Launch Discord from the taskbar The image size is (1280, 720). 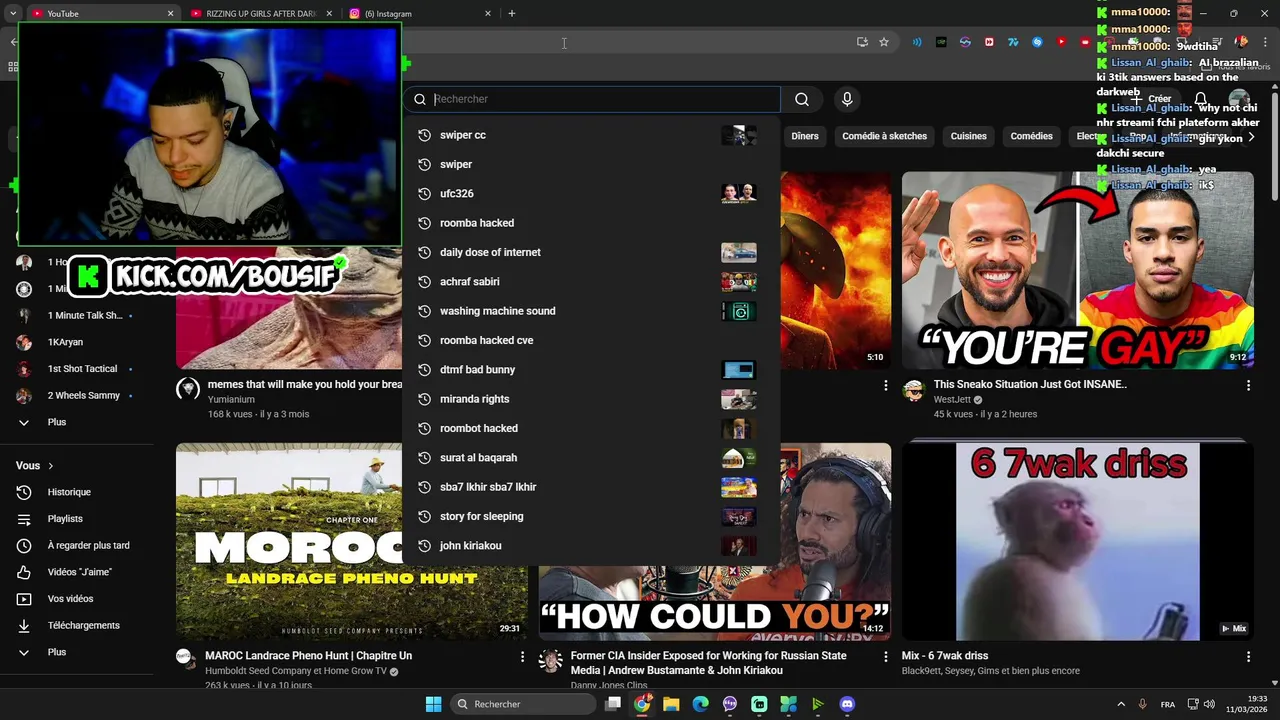pos(847,704)
